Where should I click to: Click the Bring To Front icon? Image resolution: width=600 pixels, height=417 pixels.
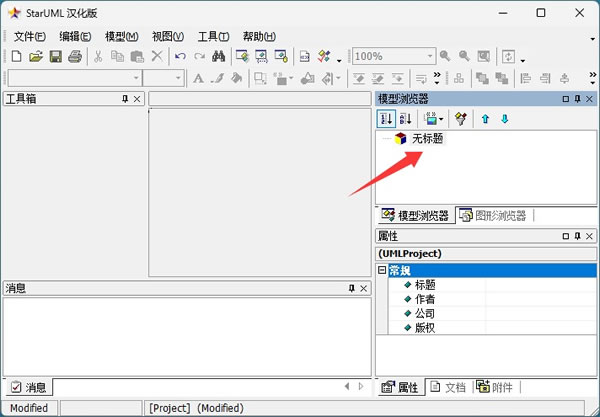click(482, 79)
